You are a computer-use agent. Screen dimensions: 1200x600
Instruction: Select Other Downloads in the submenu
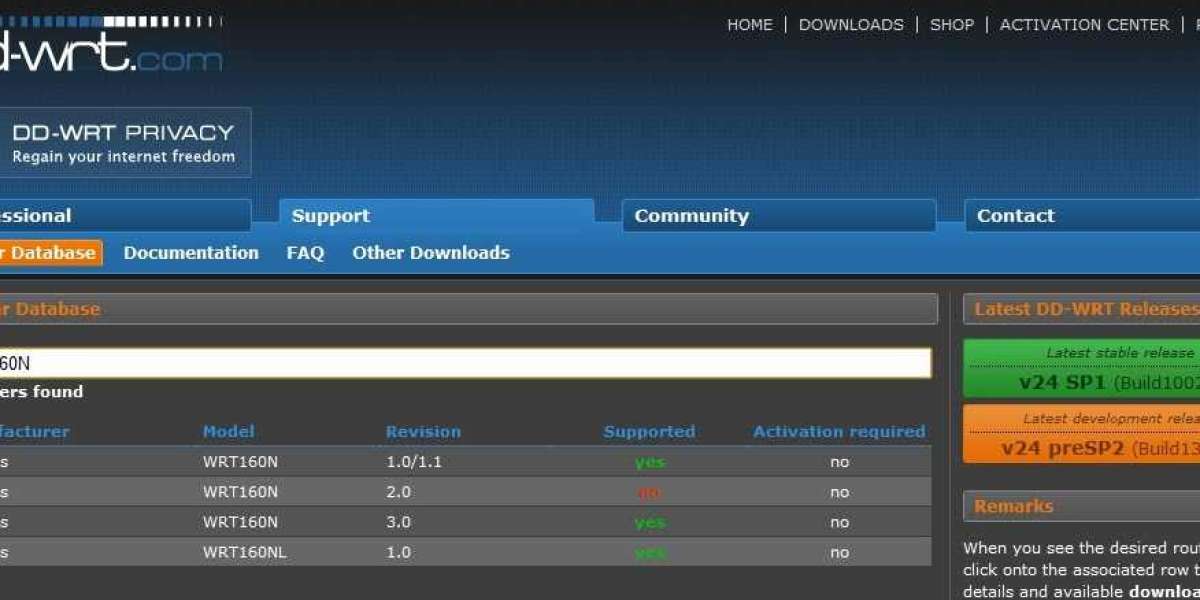point(430,253)
